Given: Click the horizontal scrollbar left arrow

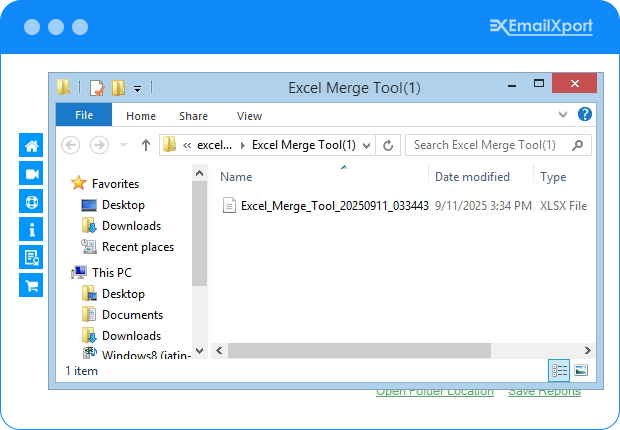Looking at the screenshot, I should tap(219, 350).
